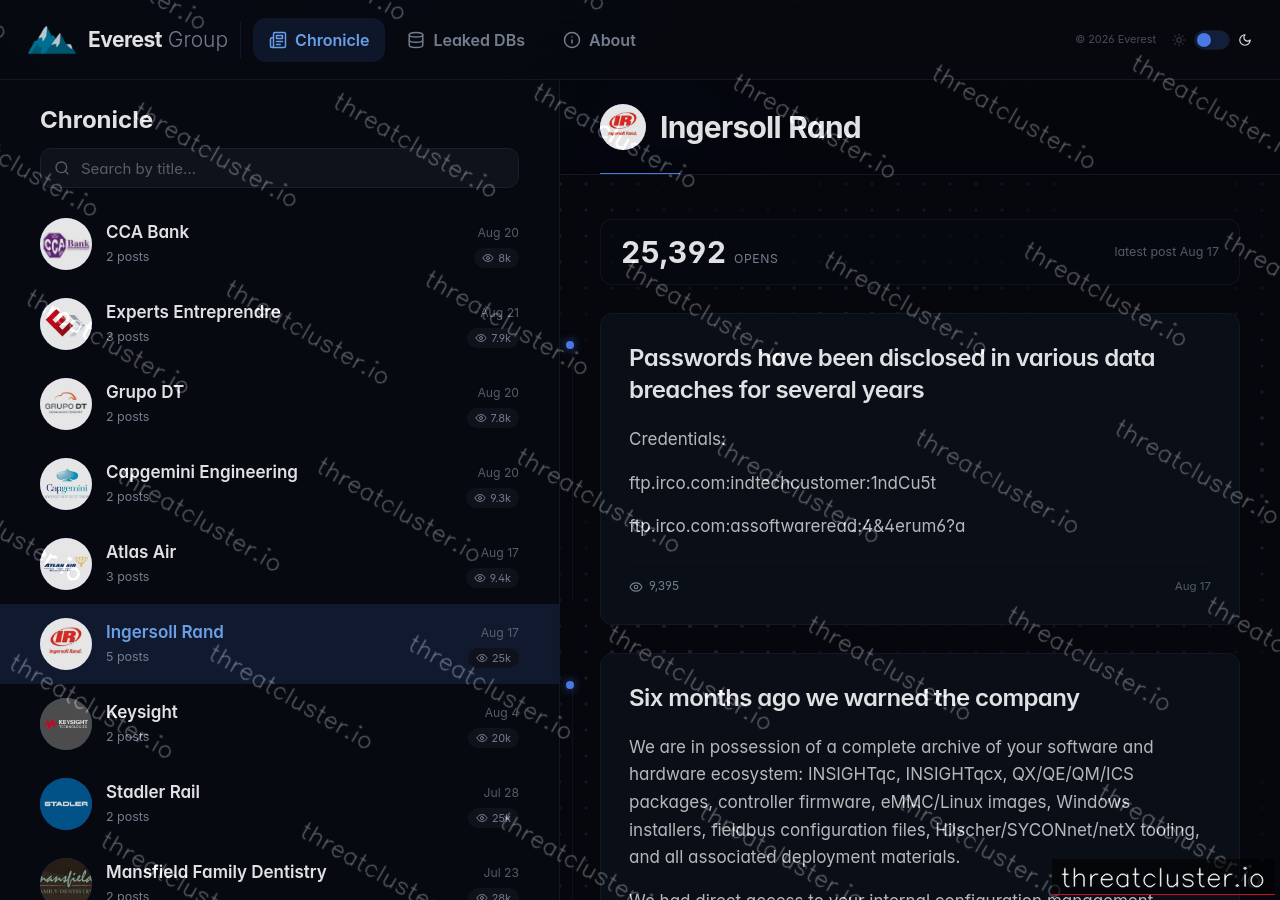Toggle the light/dark theme switch
The image size is (1280, 900).
(x=1211, y=40)
